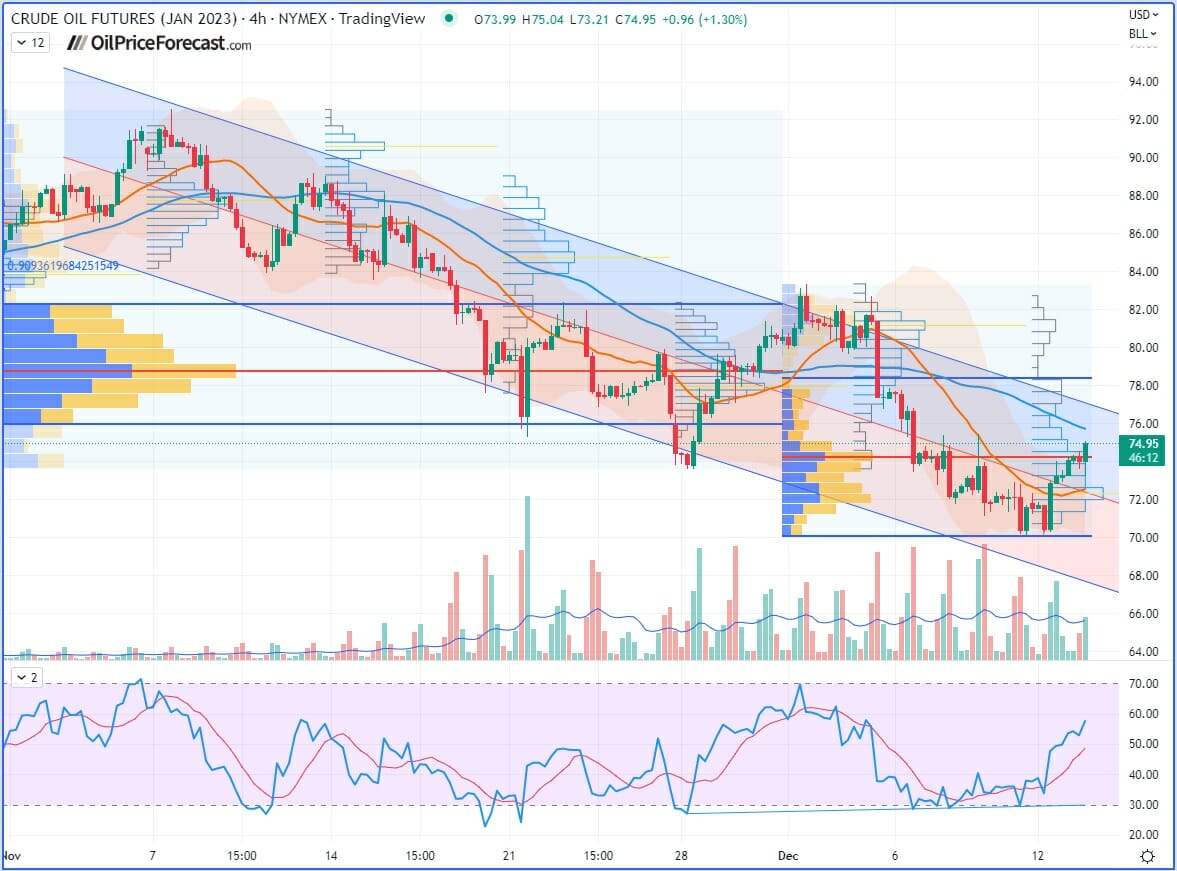Open the BLL unit dropdown
This screenshot has width=1177, height=871.
[x=1143, y=34]
